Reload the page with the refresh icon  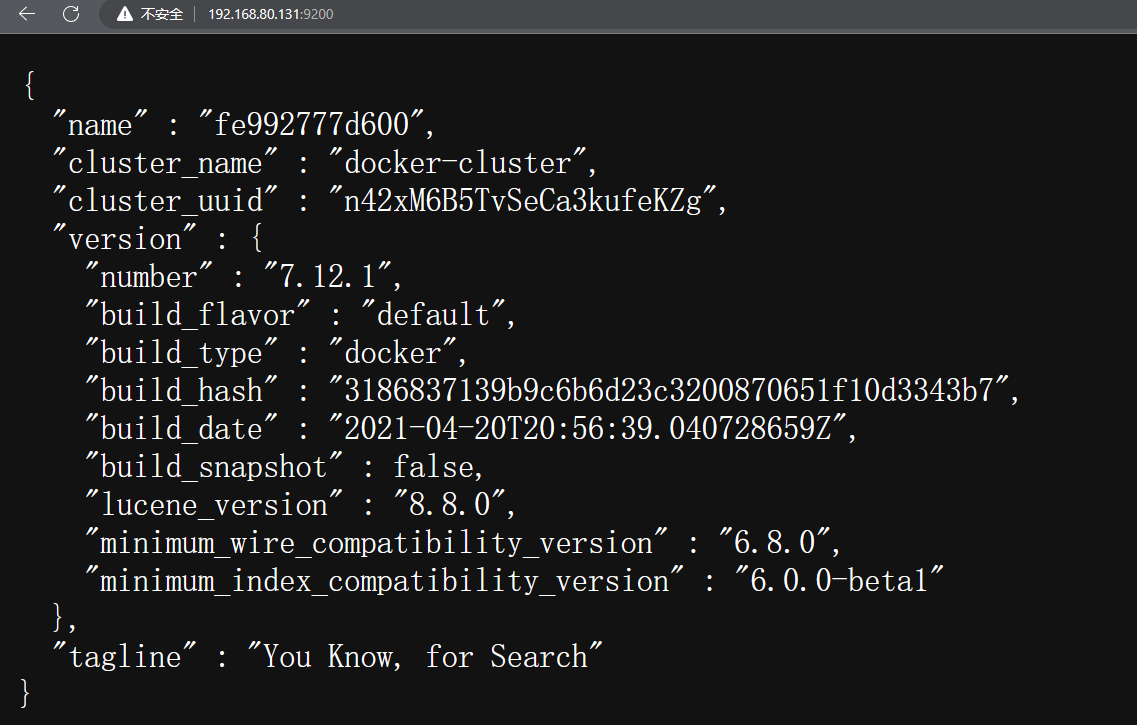(71, 14)
